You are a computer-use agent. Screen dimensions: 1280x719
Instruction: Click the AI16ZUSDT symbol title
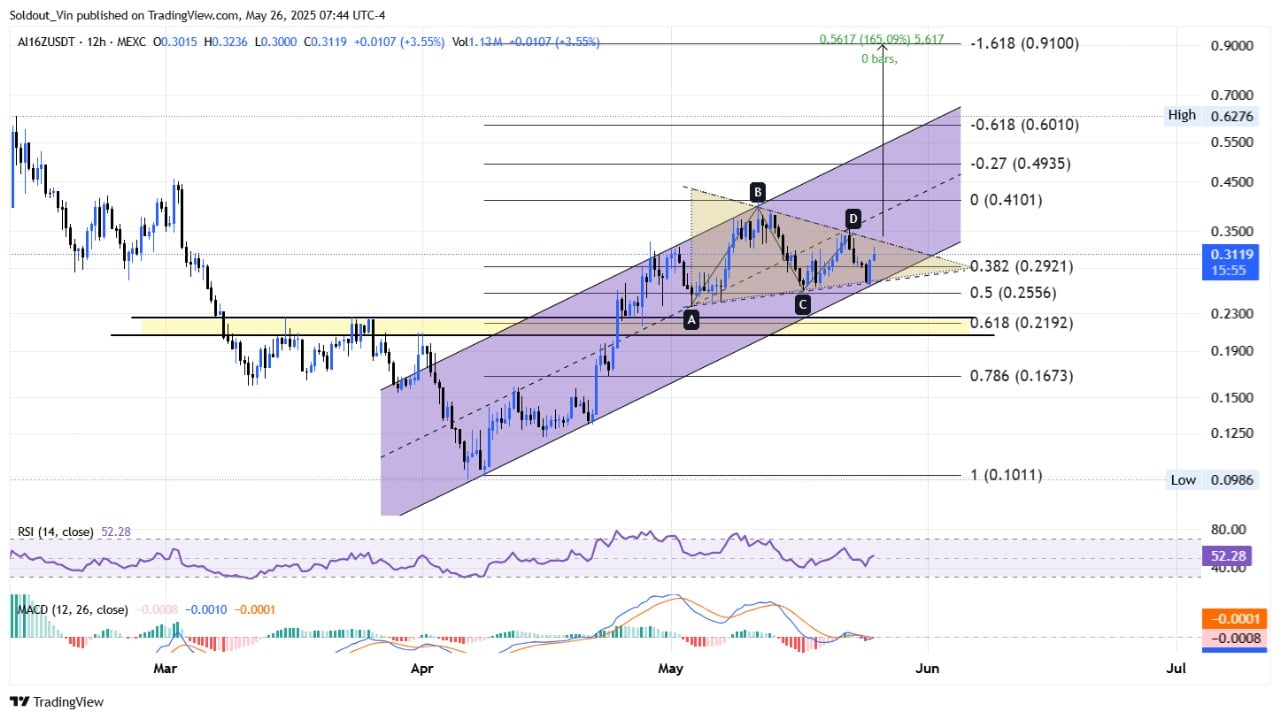[x=50, y=42]
